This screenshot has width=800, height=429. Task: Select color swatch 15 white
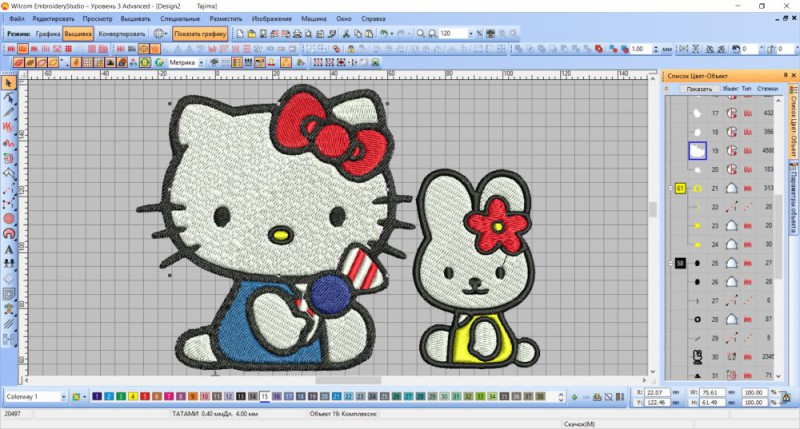(264, 396)
